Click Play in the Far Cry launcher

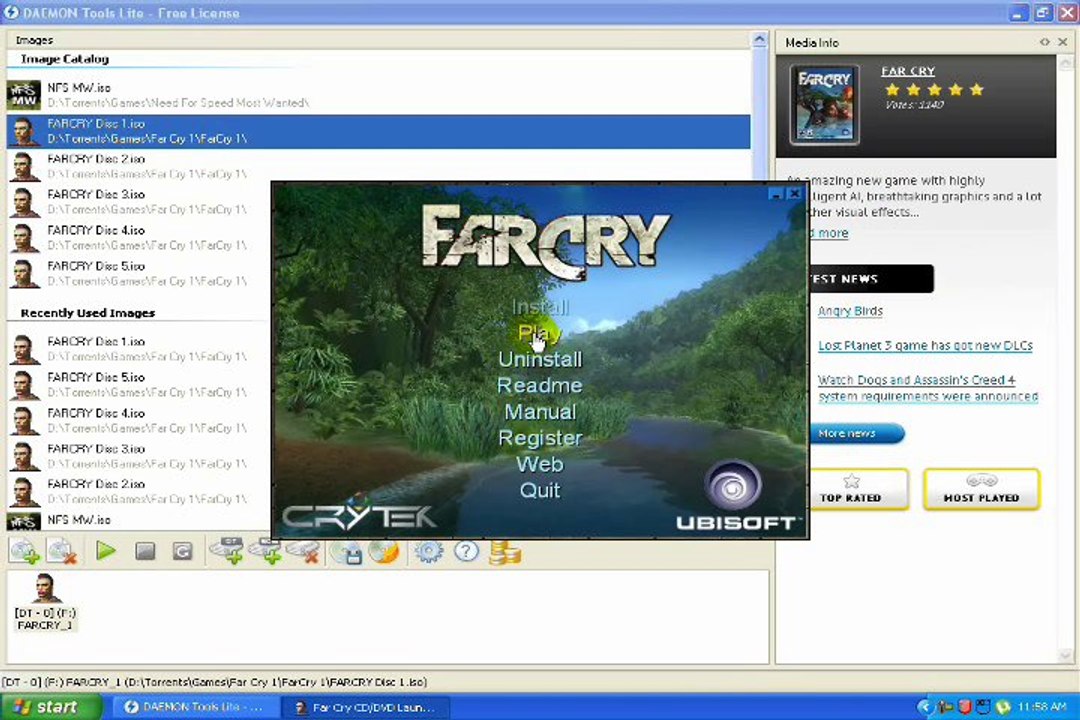[x=540, y=333]
